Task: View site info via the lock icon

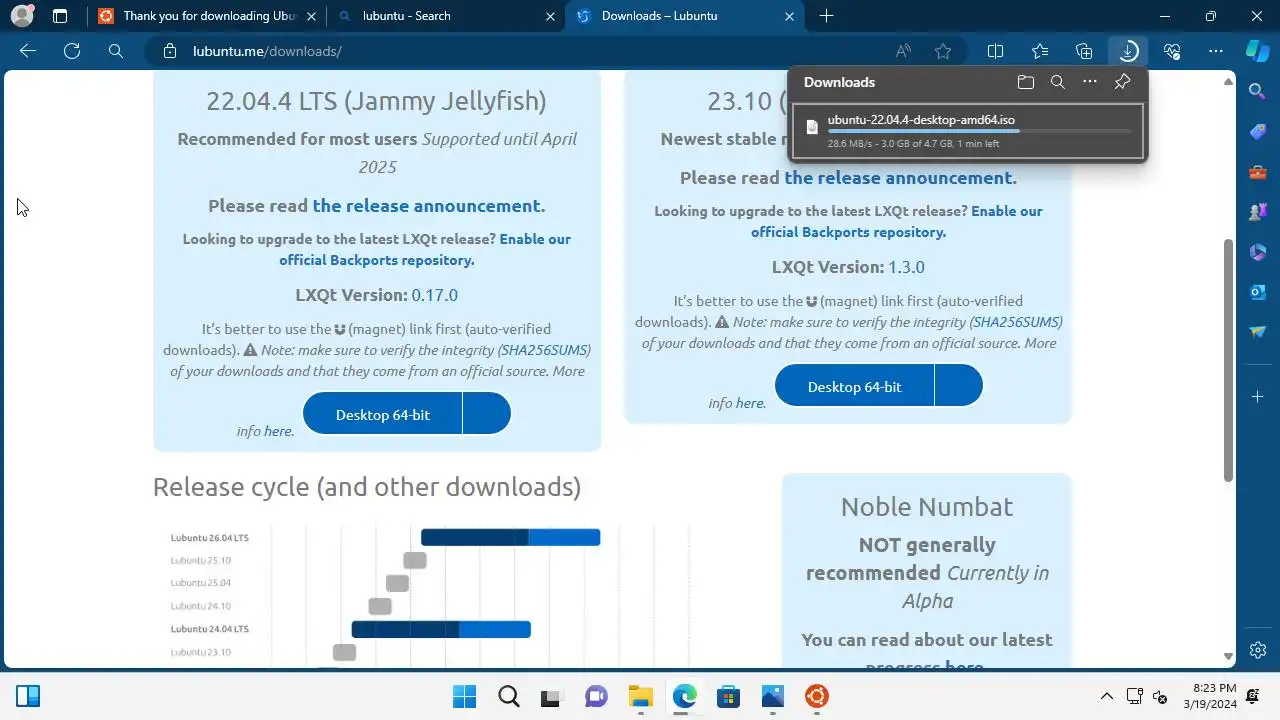Action: pos(170,51)
